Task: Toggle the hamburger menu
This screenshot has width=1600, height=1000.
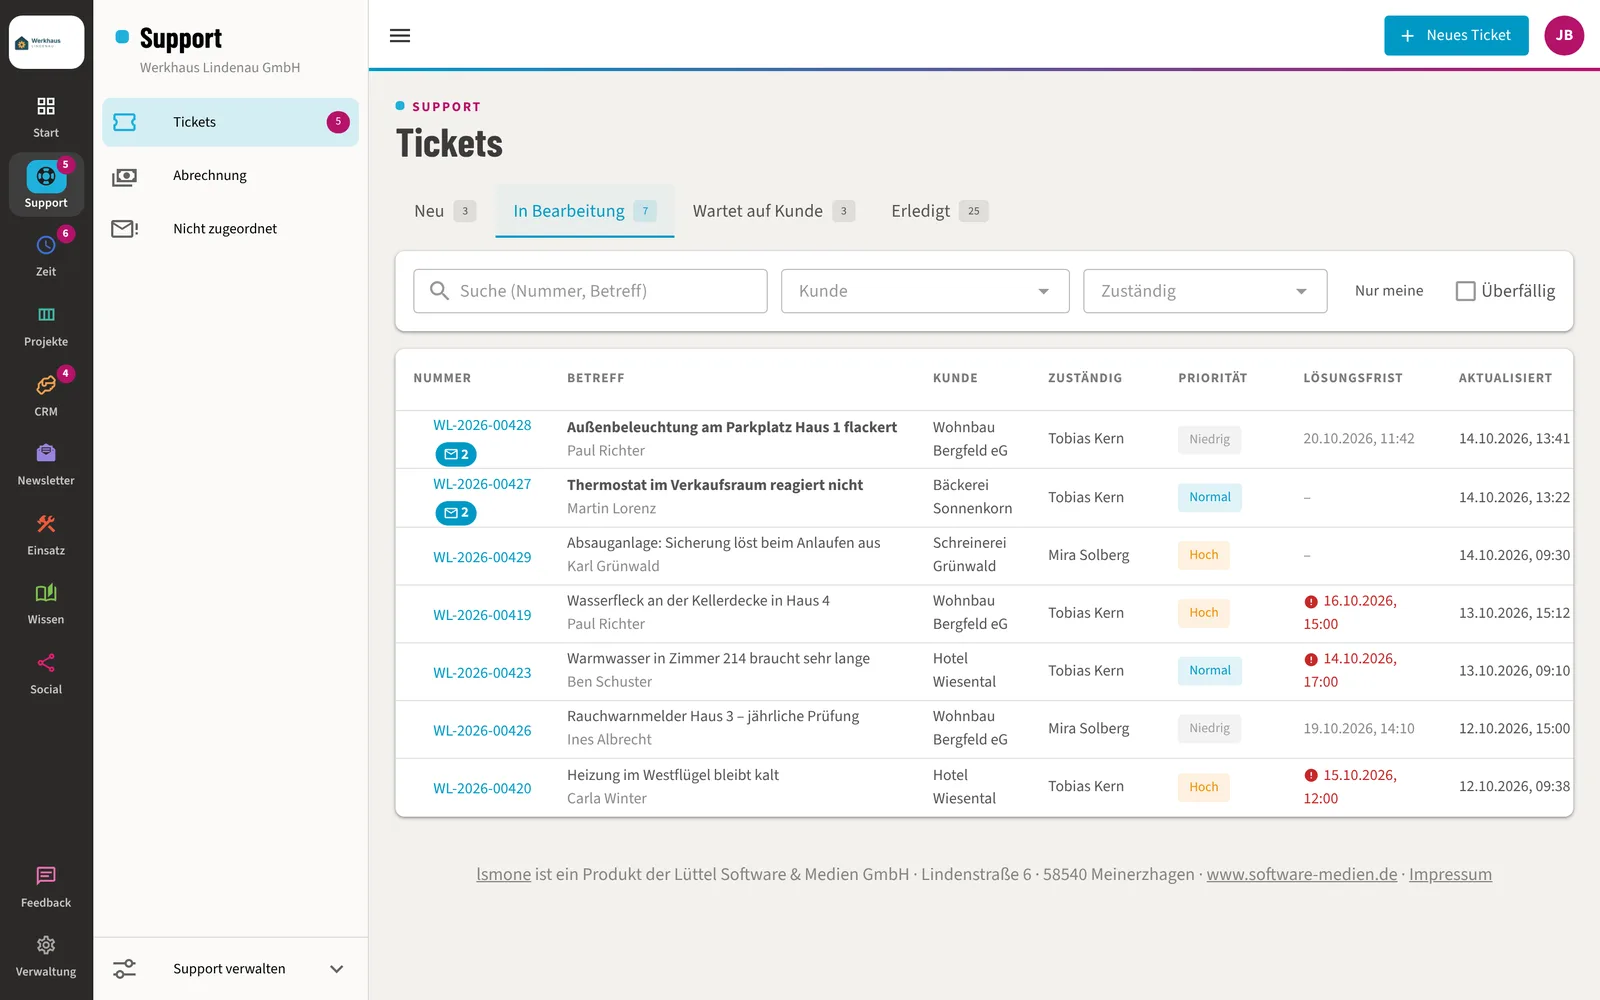Action: pyautogui.click(x=400, y=36)
